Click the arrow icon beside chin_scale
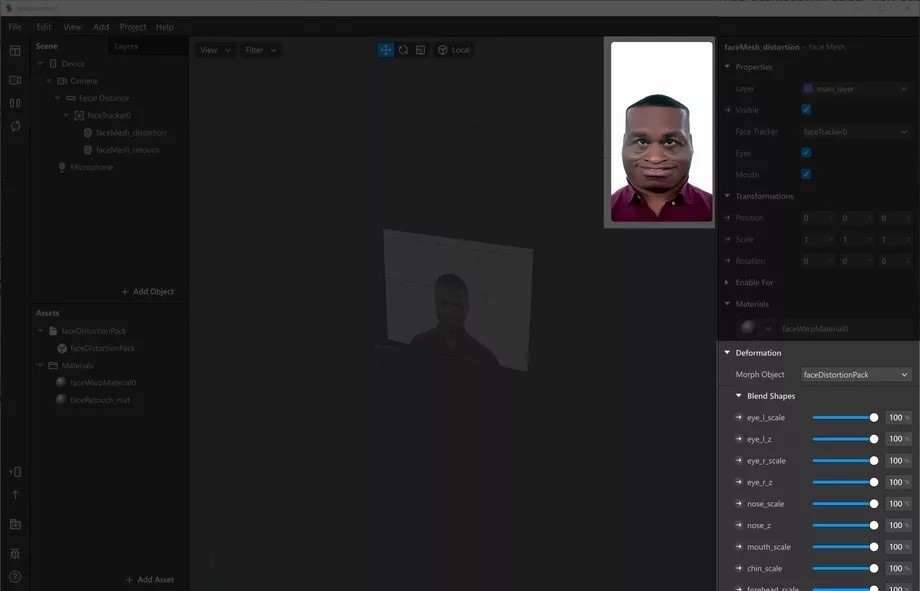 [x=739, y=568]
